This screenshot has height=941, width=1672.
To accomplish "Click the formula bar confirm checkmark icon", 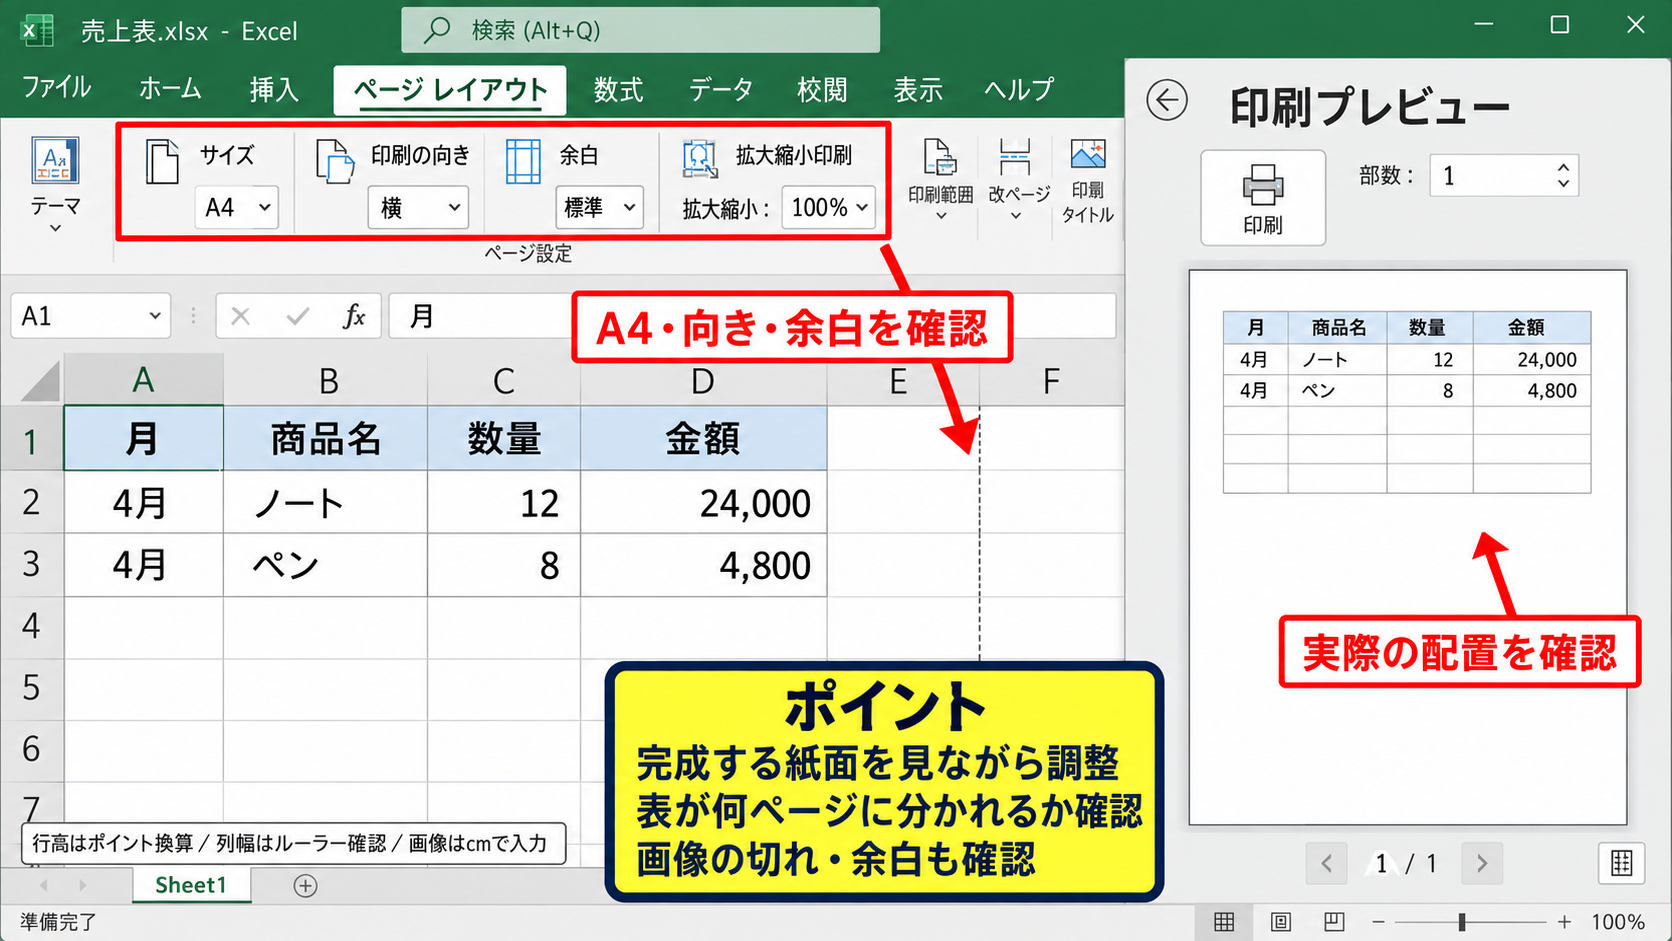I will click(x=297, y=317).
